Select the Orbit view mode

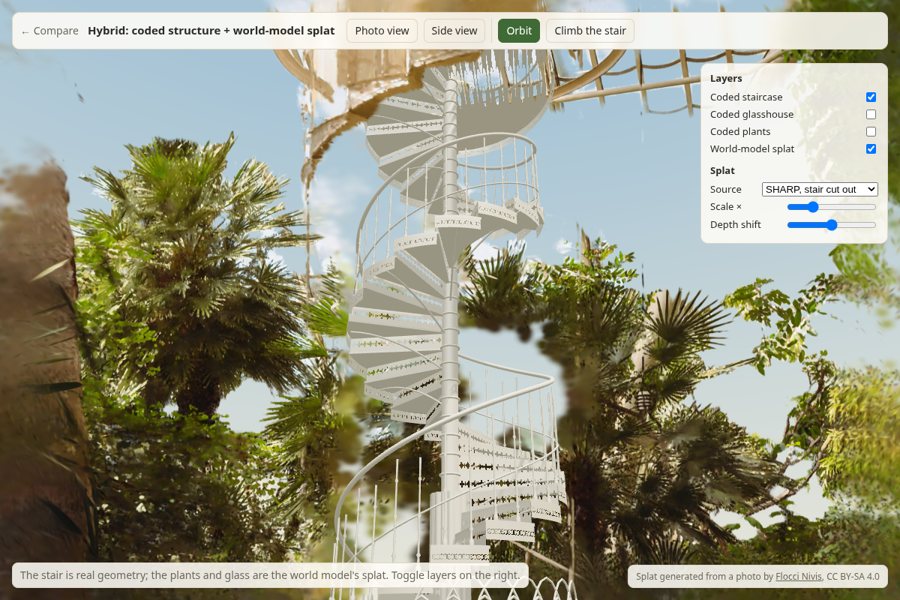click(x=519, y=31)
